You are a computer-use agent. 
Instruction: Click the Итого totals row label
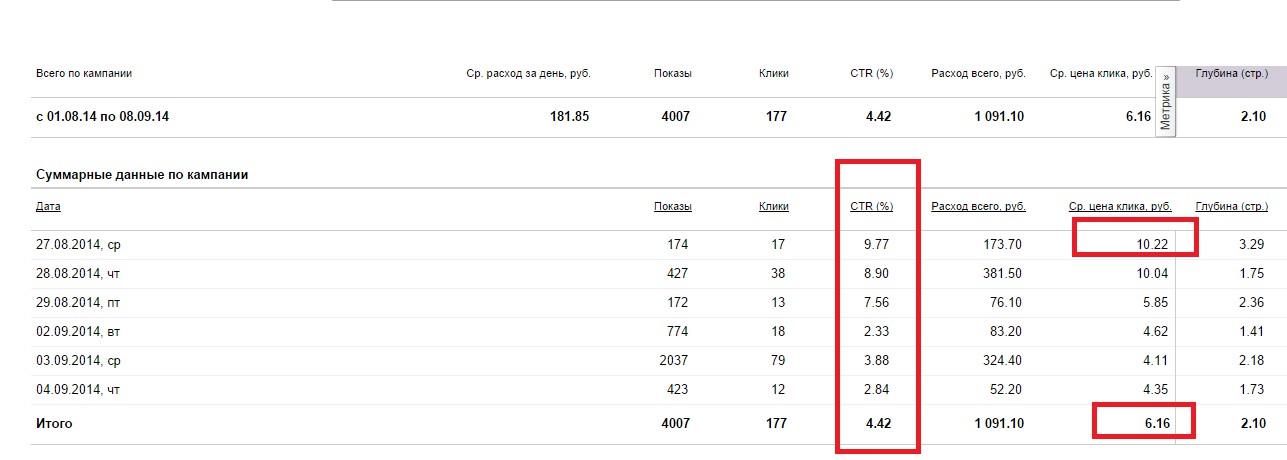pos(54,424)
